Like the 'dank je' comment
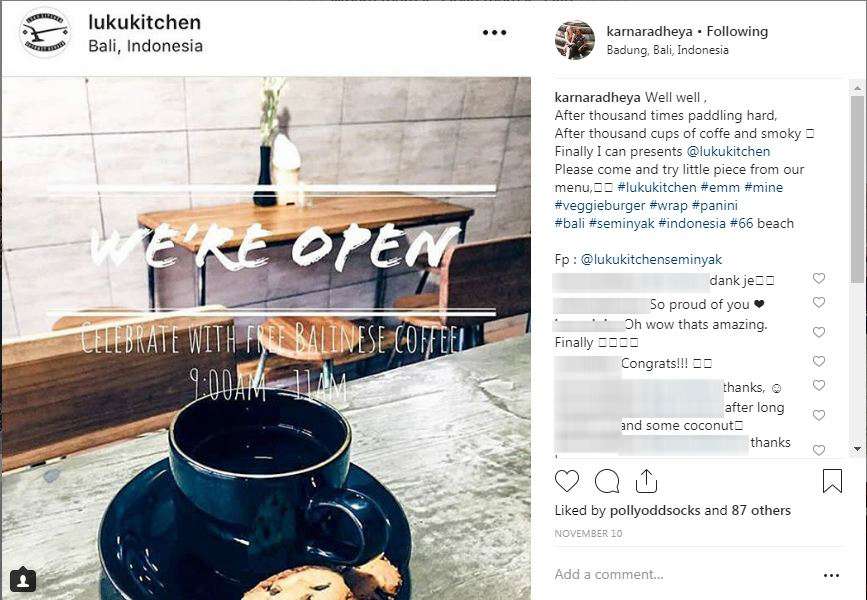The height and width of the screenshot is (600, 867). pyautogui.click(x=819, y=279)
